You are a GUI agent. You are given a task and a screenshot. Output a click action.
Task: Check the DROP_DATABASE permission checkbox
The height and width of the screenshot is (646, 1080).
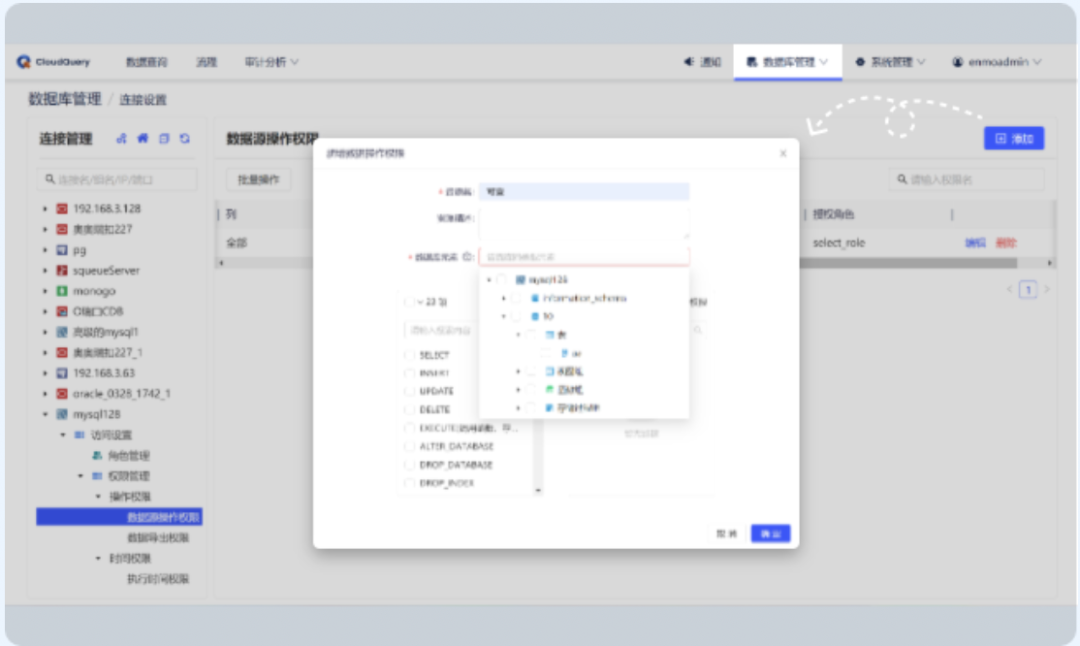coord(409,465)
